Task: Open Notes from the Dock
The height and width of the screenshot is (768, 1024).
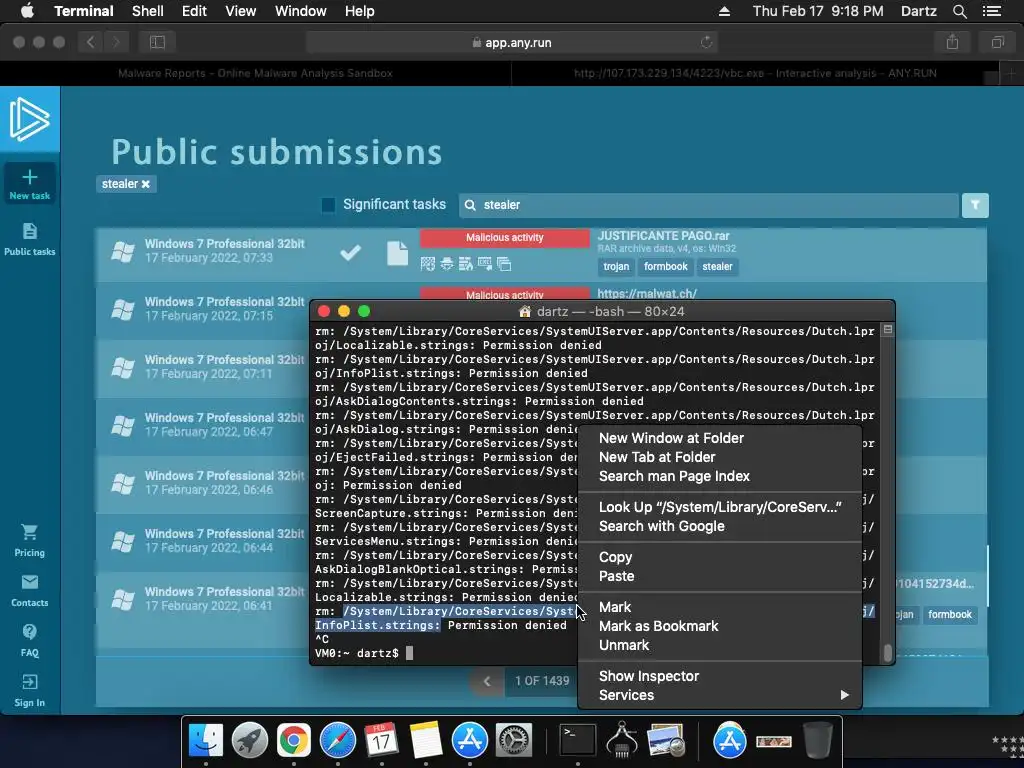Action: [426, 741]
